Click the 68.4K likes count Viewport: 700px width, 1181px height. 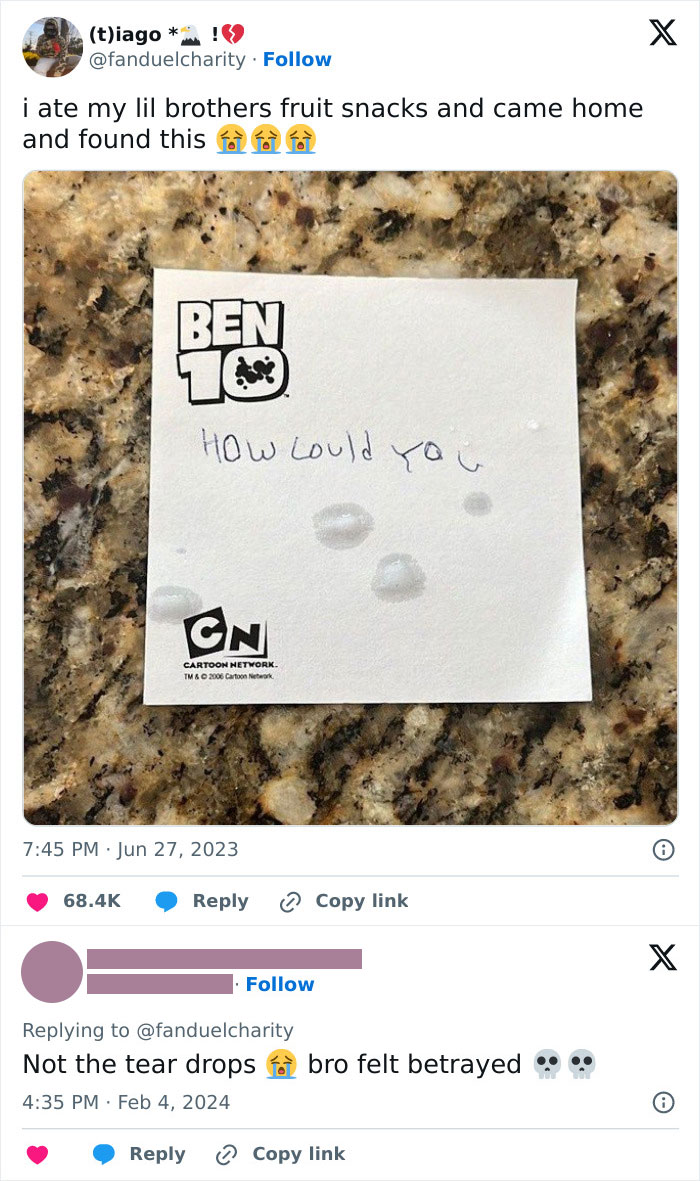[92, 901]
